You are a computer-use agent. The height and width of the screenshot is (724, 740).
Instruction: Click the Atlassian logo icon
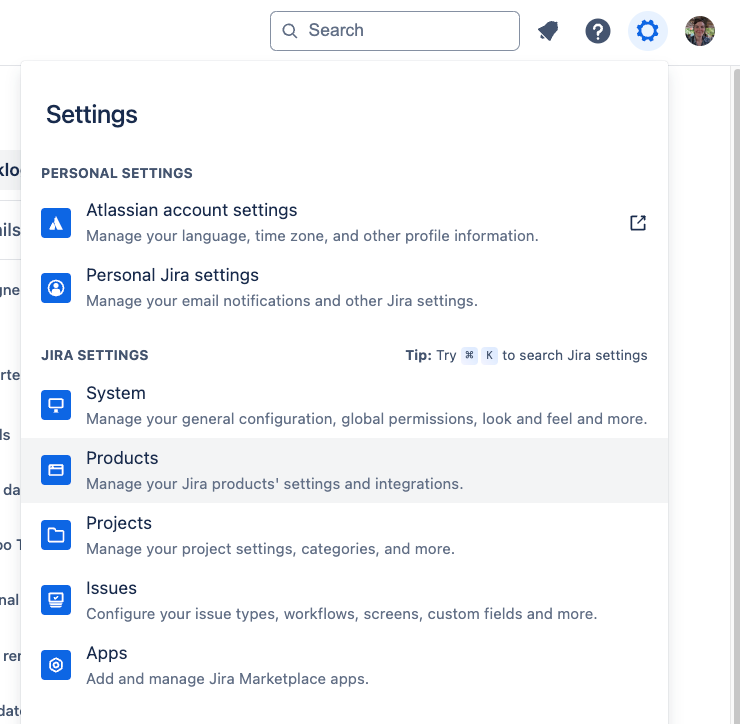56,223
